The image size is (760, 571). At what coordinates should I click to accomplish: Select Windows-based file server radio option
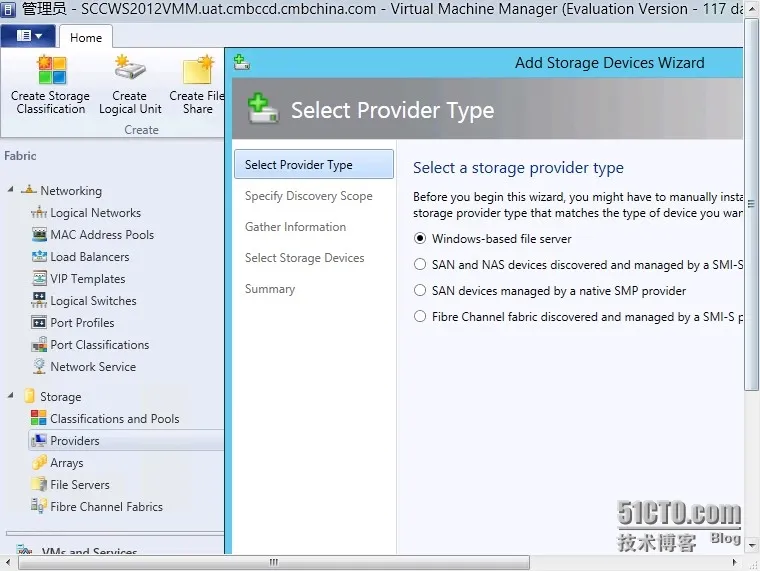(x=420, y=238)
